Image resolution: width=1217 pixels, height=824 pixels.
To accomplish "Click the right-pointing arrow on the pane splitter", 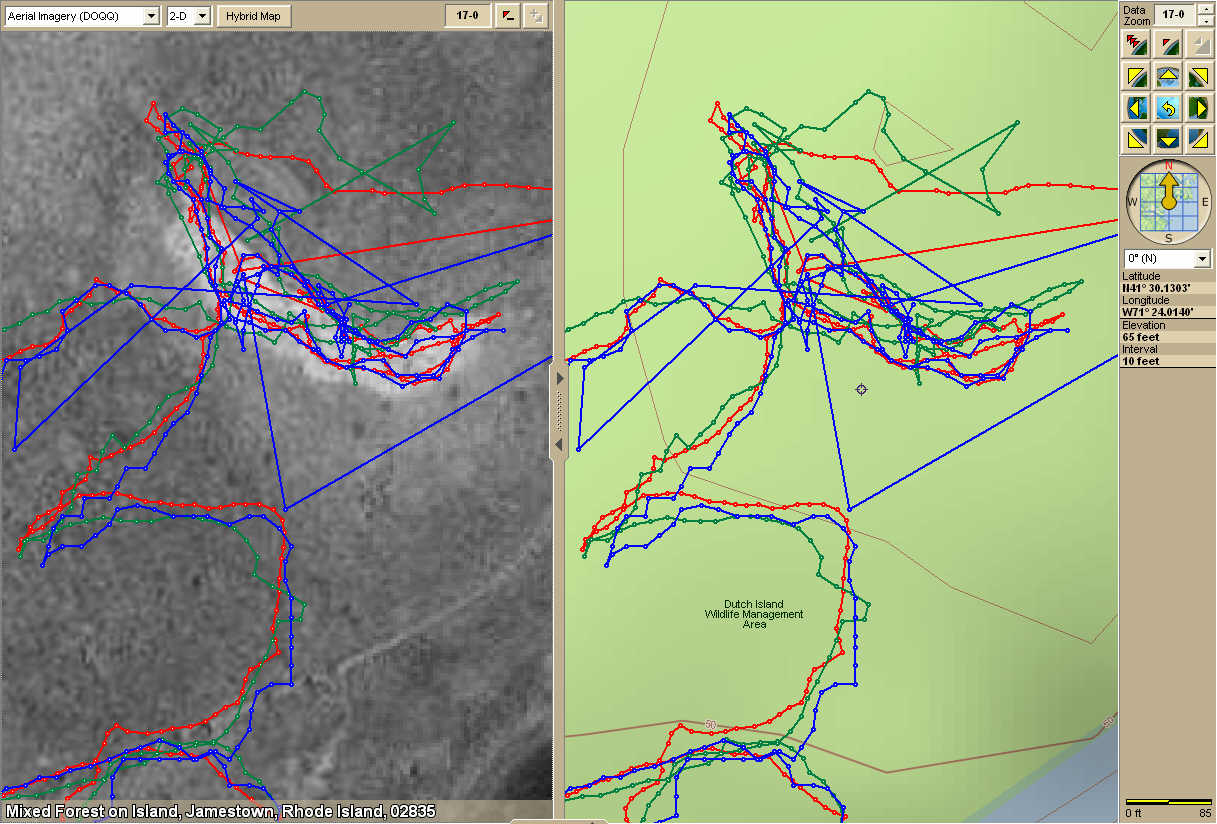I will 560,379.
